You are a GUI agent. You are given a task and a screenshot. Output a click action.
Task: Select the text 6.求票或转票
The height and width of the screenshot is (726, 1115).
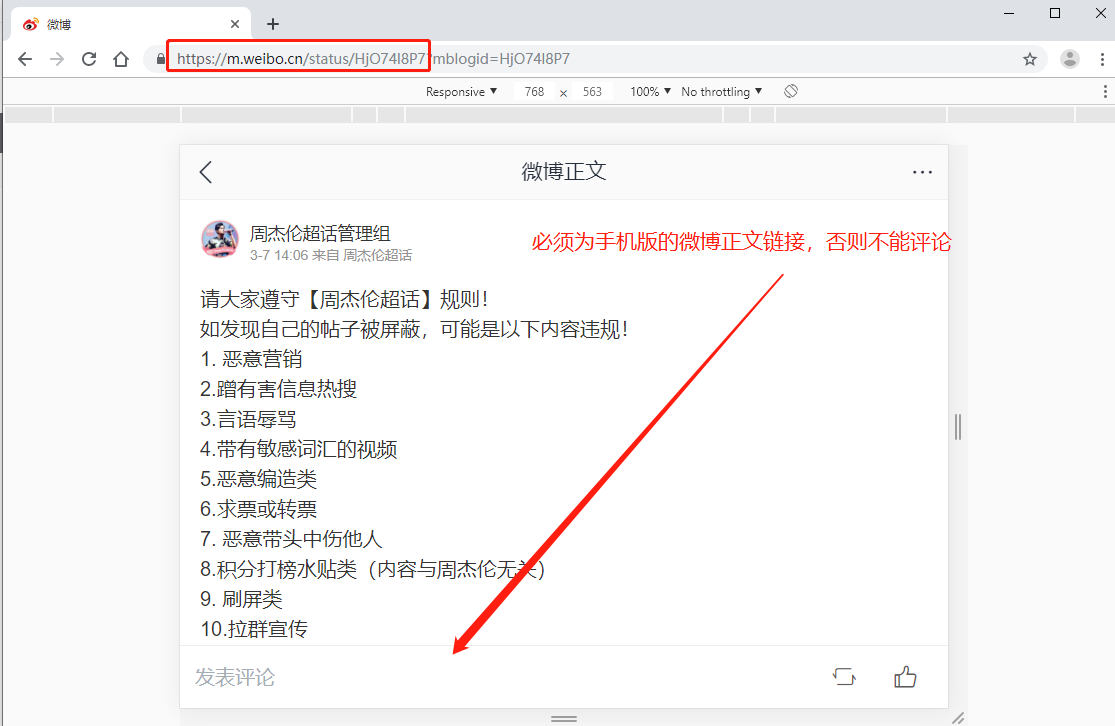(x=259, y=509)
